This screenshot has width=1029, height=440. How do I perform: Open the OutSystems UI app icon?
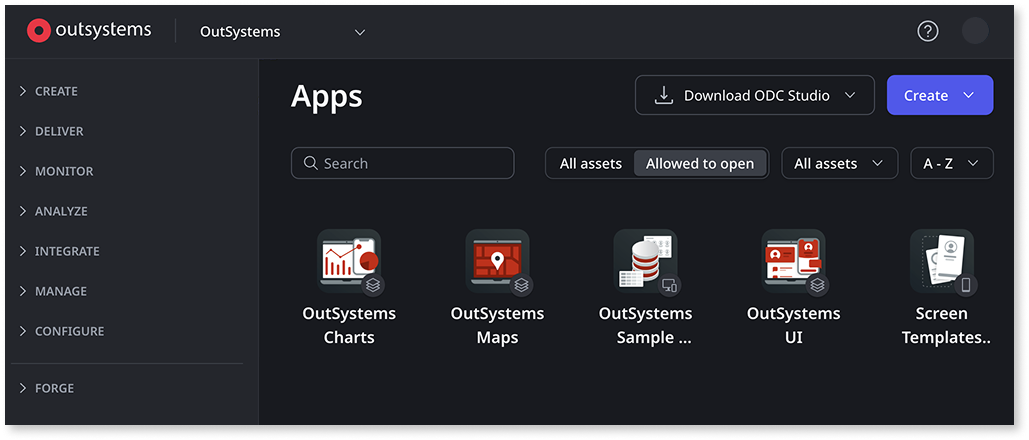point(793,260)
